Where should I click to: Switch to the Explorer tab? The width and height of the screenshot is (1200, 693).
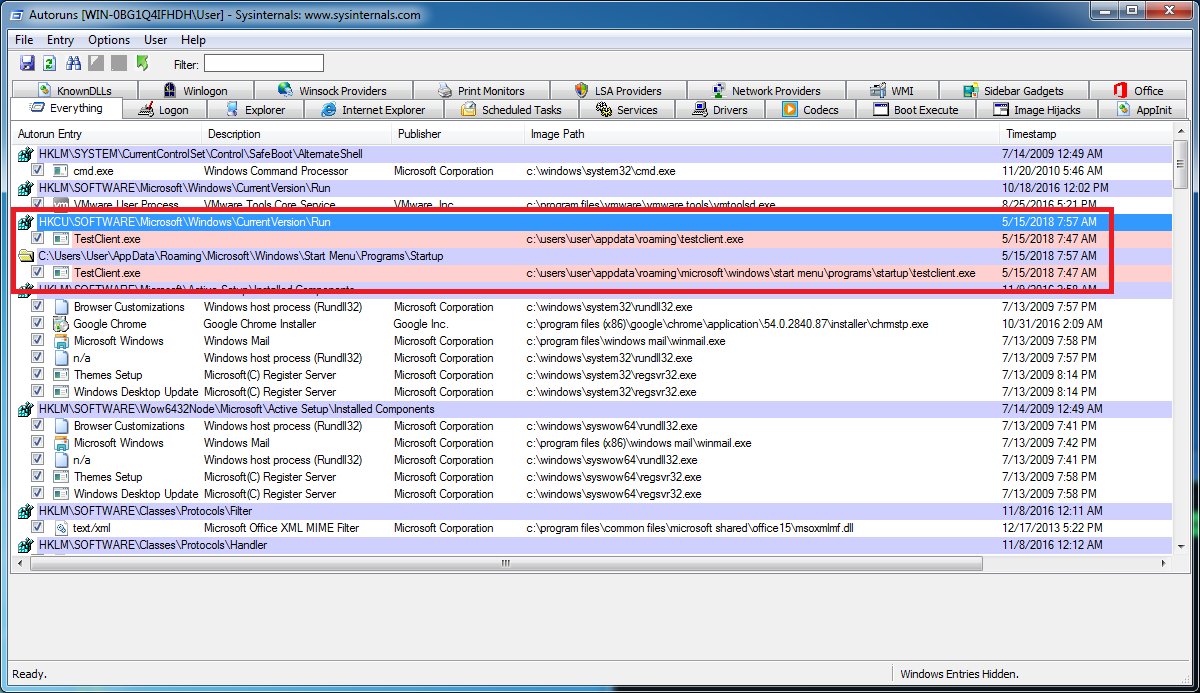click(x=255, y=110)
